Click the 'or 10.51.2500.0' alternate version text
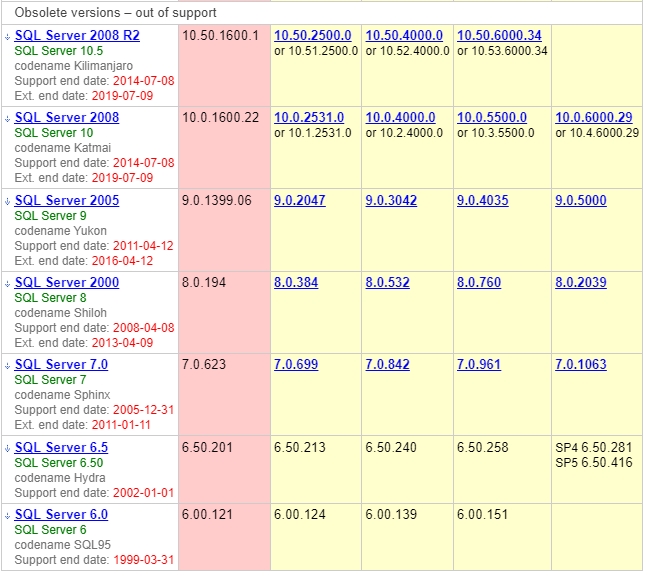Viewport: 649px width, 576px height. coord(316,50)
